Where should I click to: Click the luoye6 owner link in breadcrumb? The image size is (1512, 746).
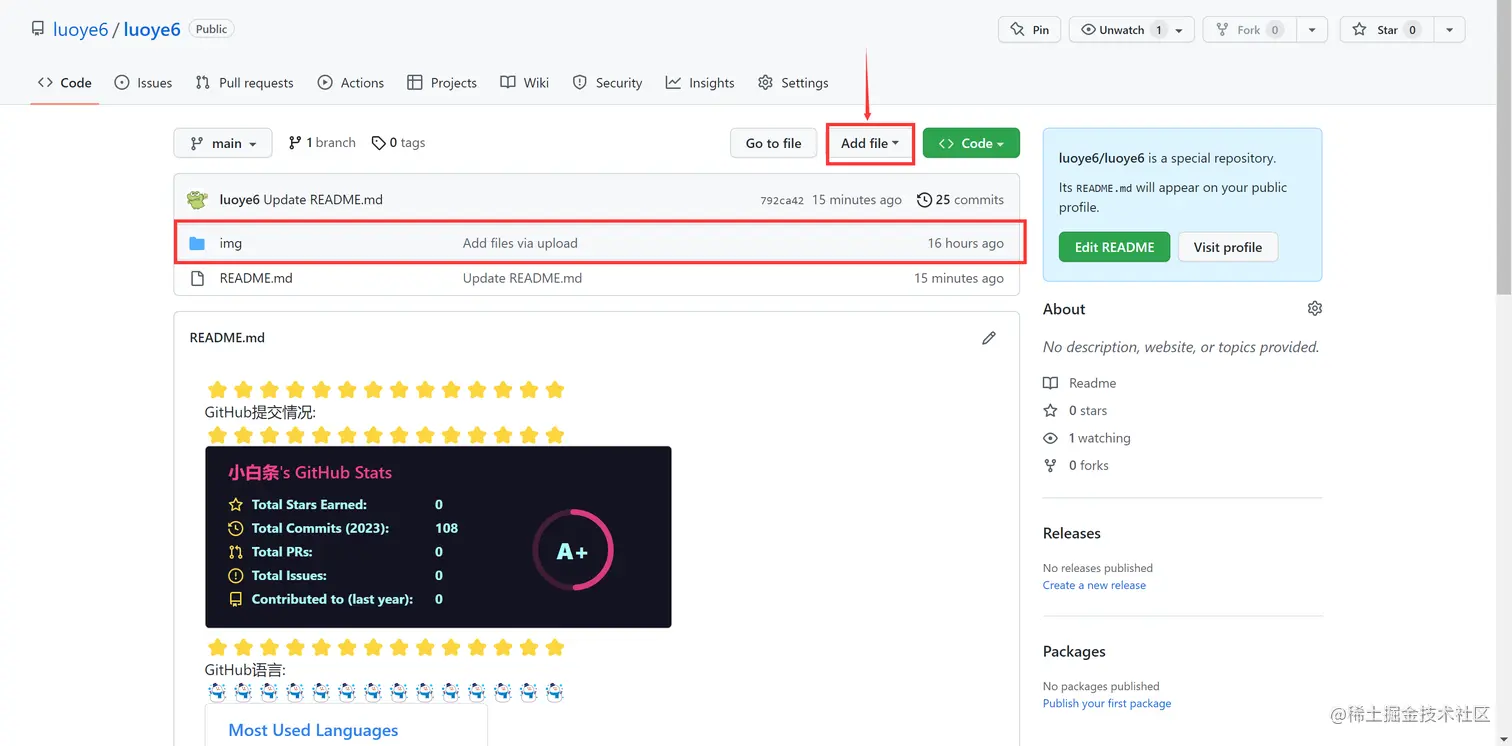click(80, 30)
